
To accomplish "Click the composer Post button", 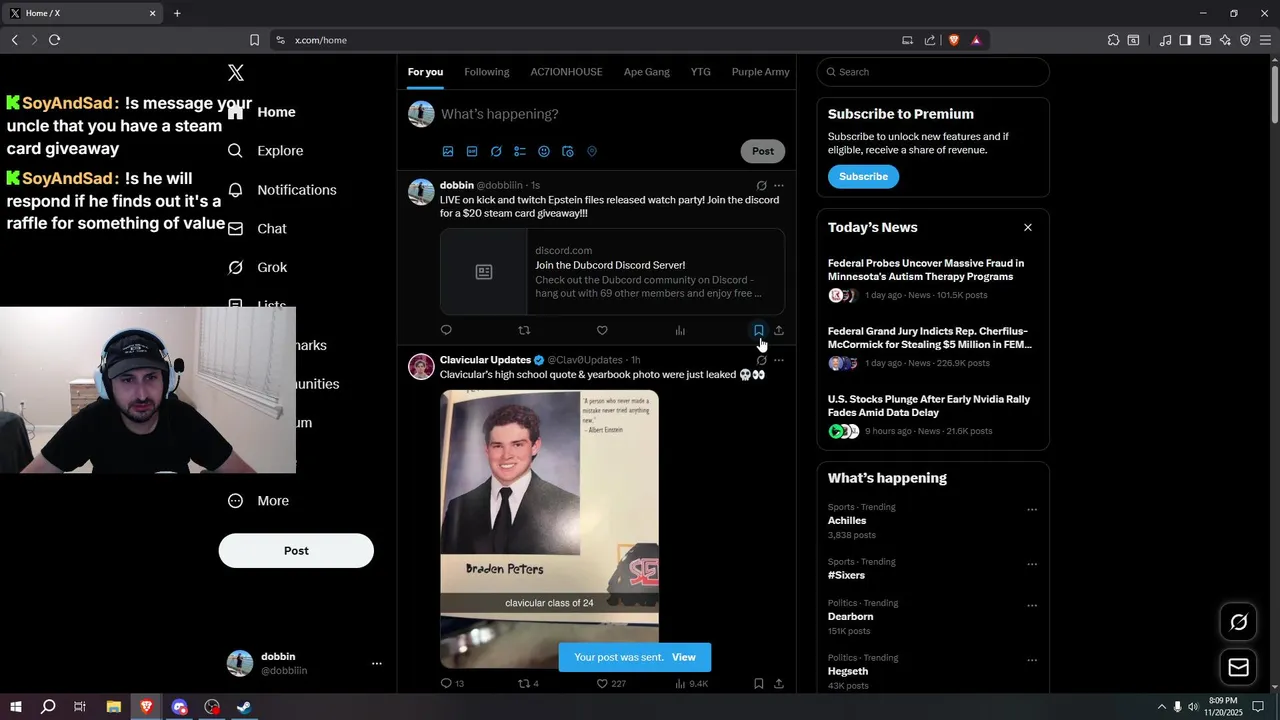I will tap(763, 151).
